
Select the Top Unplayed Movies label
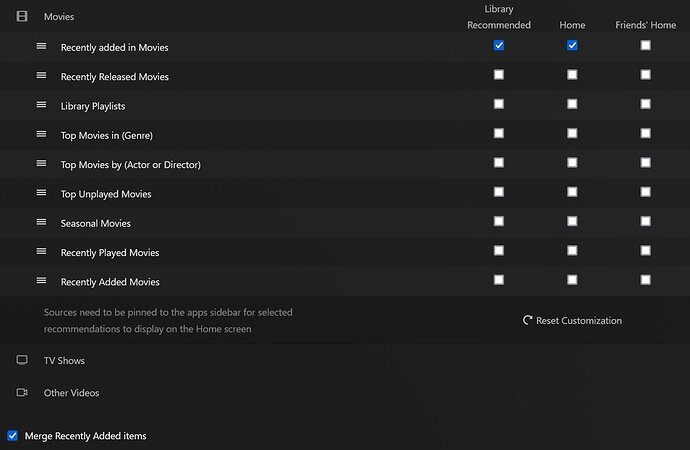click(106, 194)
